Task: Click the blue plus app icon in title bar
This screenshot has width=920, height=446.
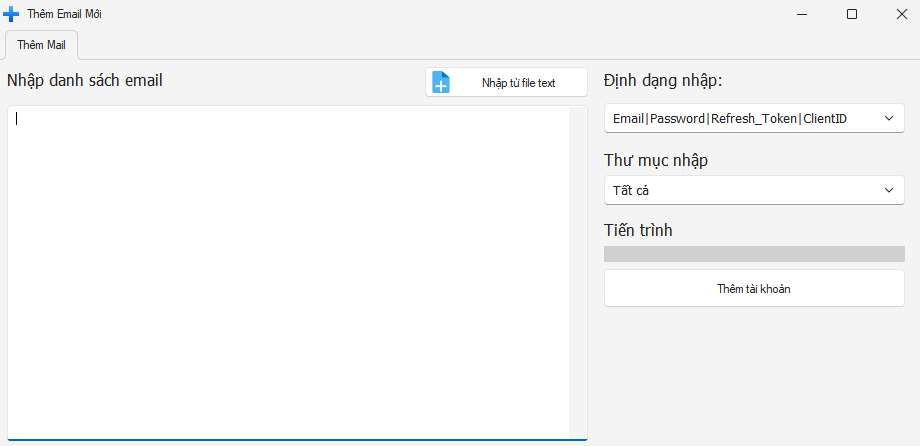Action: [12, 14]
